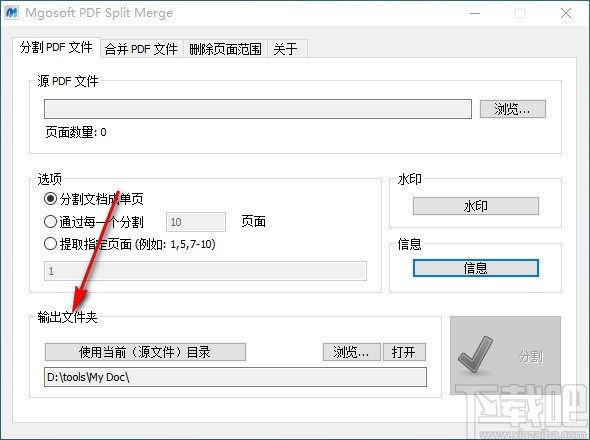
Task: Click the 打开 output folder button
Action: [404, 352]
